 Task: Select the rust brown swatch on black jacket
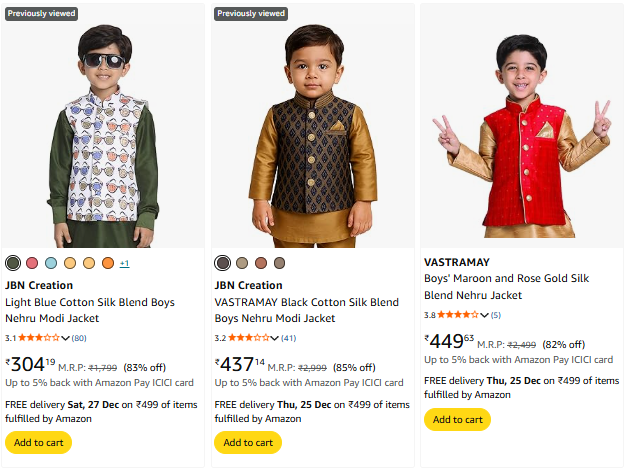click(x=260, y=263)
